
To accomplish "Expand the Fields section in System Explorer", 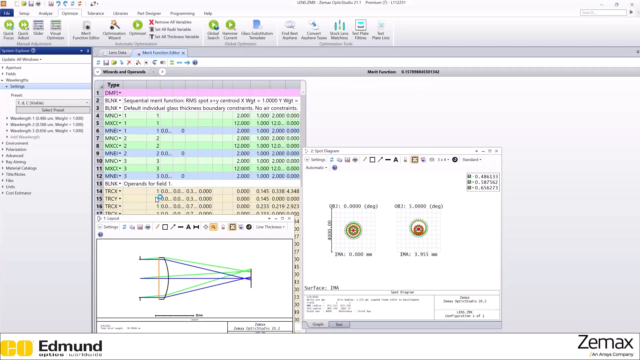I will pos(3,74).
